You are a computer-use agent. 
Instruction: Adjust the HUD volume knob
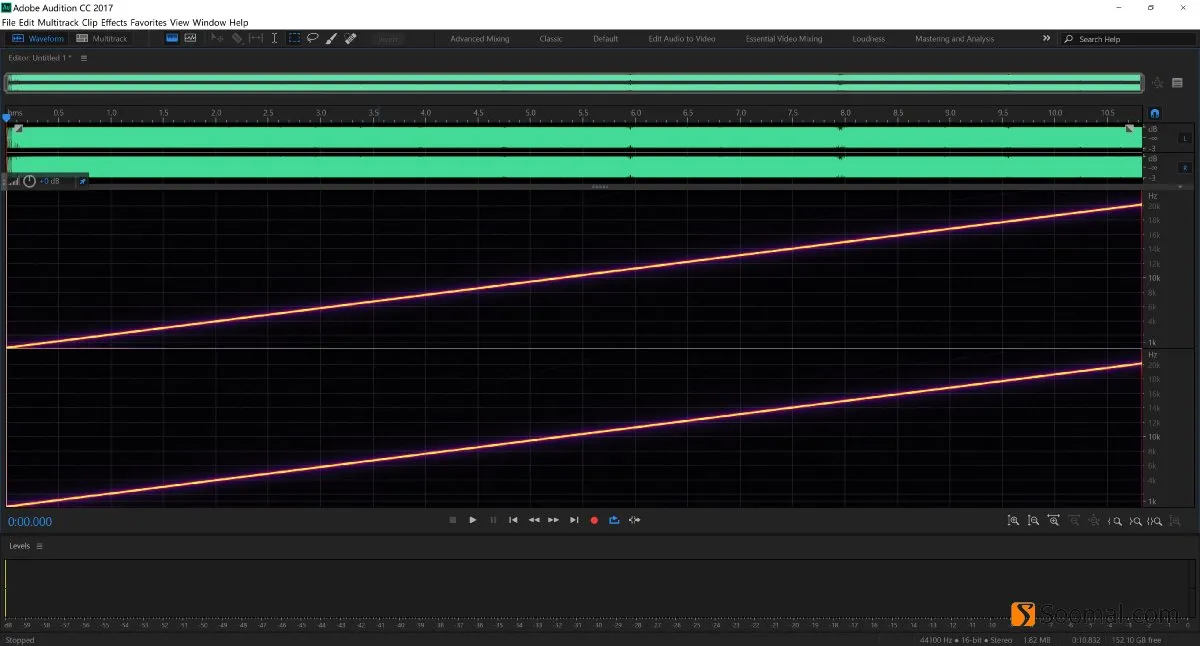pos(30,181)
